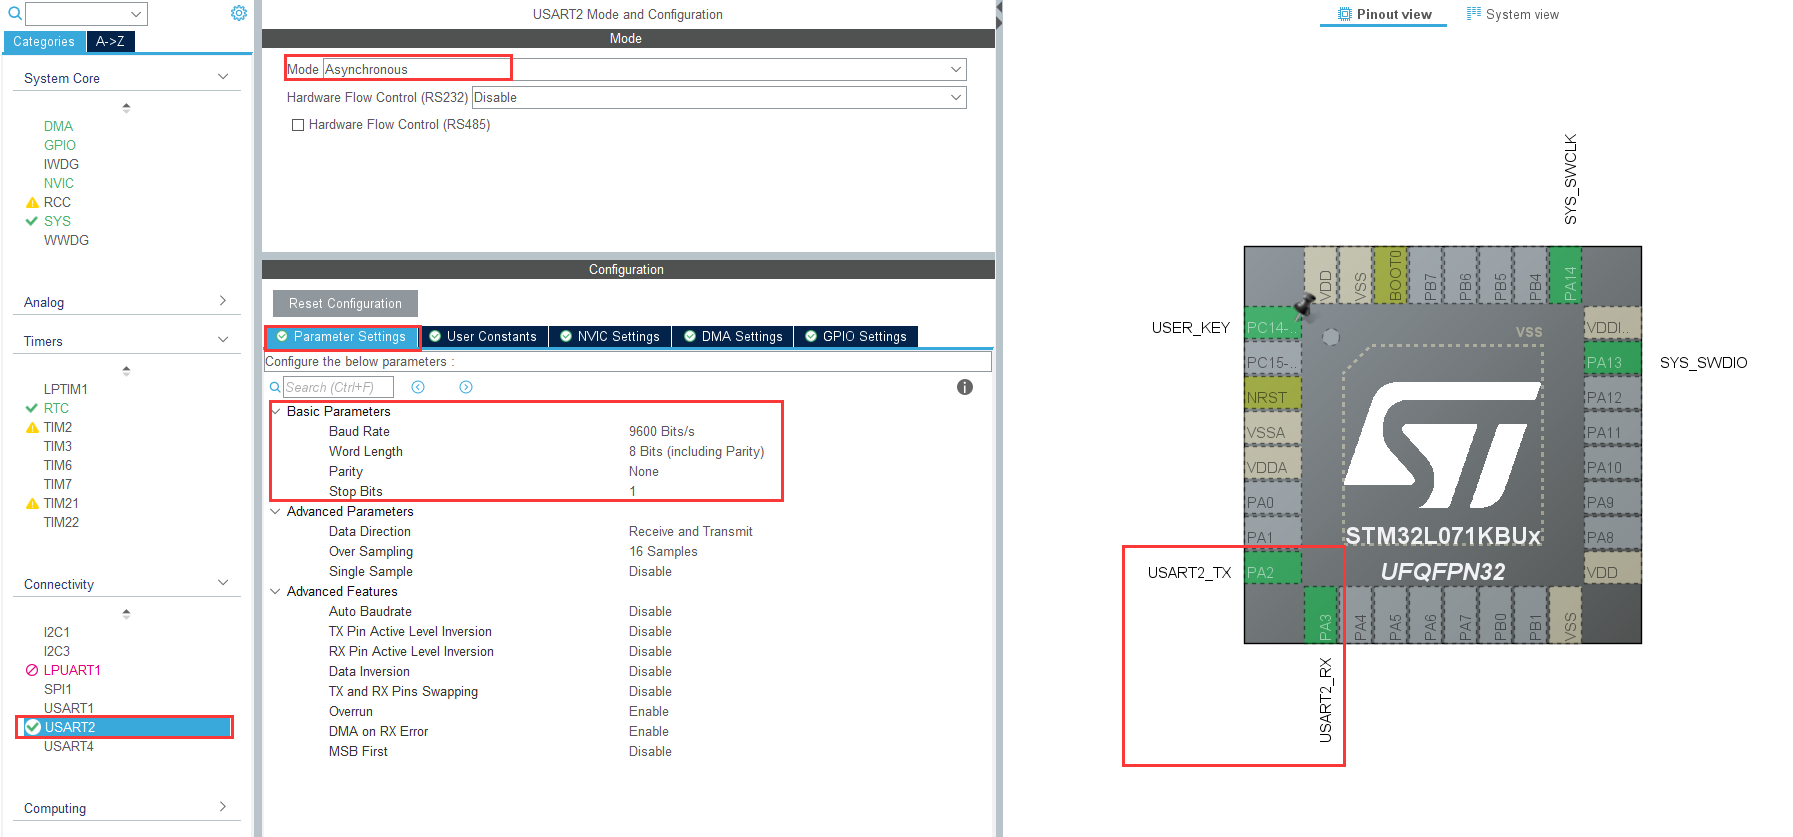Select I2C1 in Connectivity list
Image resolution: width=1793 pixels, height=837 pixels.
coord(56,632)
